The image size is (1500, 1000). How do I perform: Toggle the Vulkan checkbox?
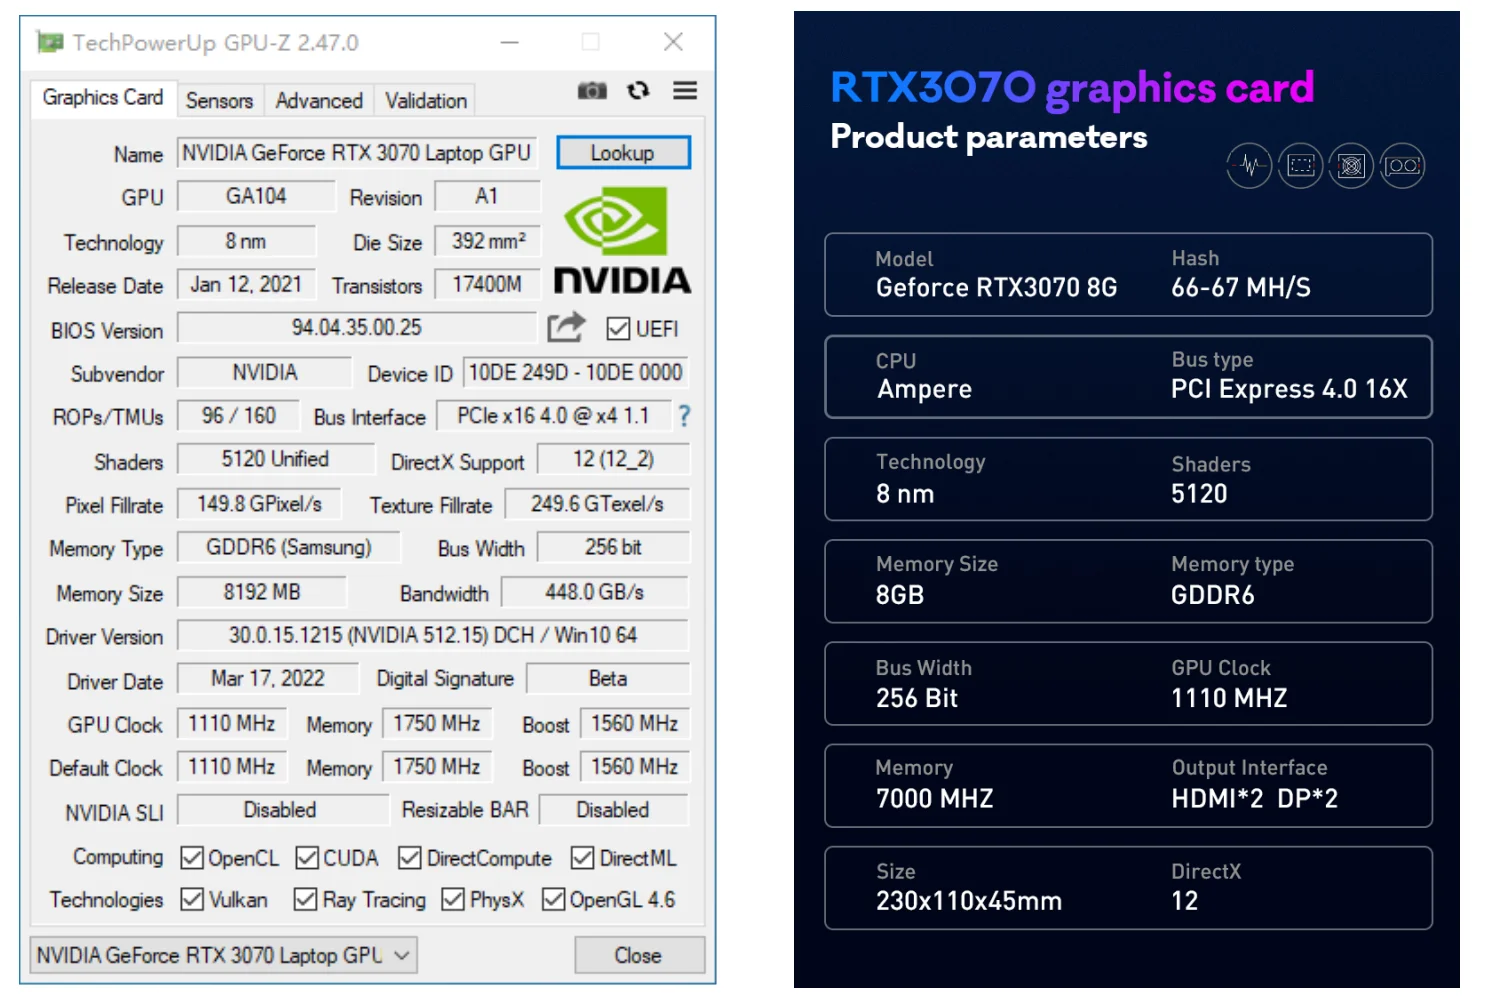point(192,900)
